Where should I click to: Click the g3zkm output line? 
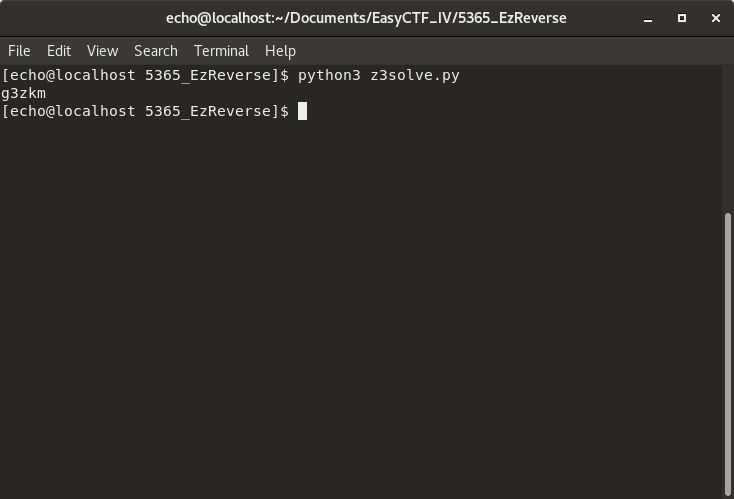click(x=24, y=93)
